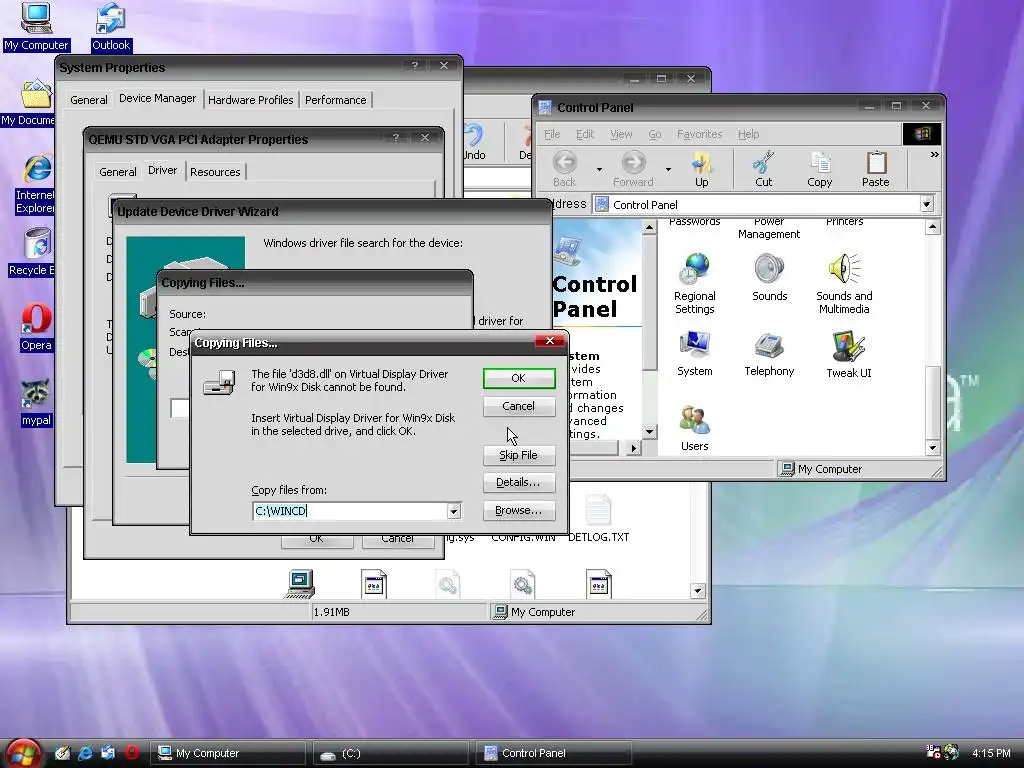Click the Copy files from path field

pyautogui.click(x=350, y=511)
